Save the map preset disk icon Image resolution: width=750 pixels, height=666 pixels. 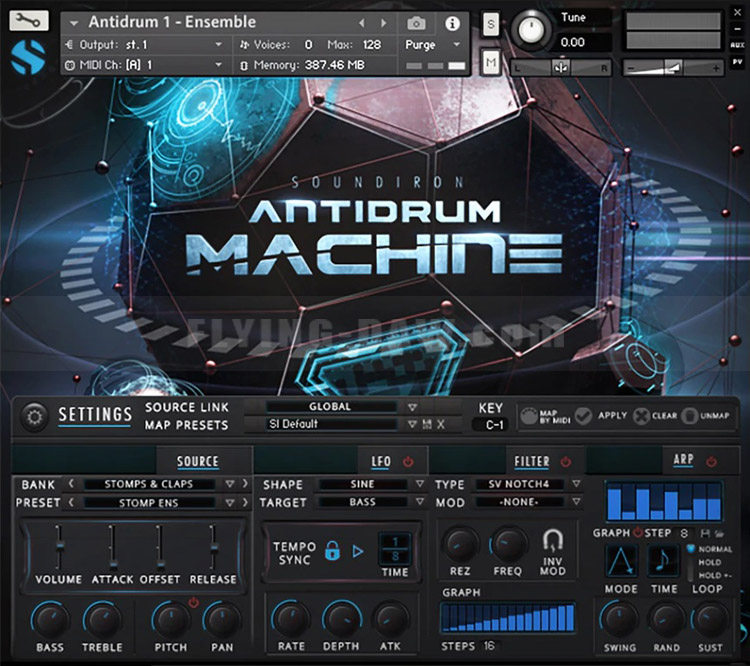(x=427, y=424)
